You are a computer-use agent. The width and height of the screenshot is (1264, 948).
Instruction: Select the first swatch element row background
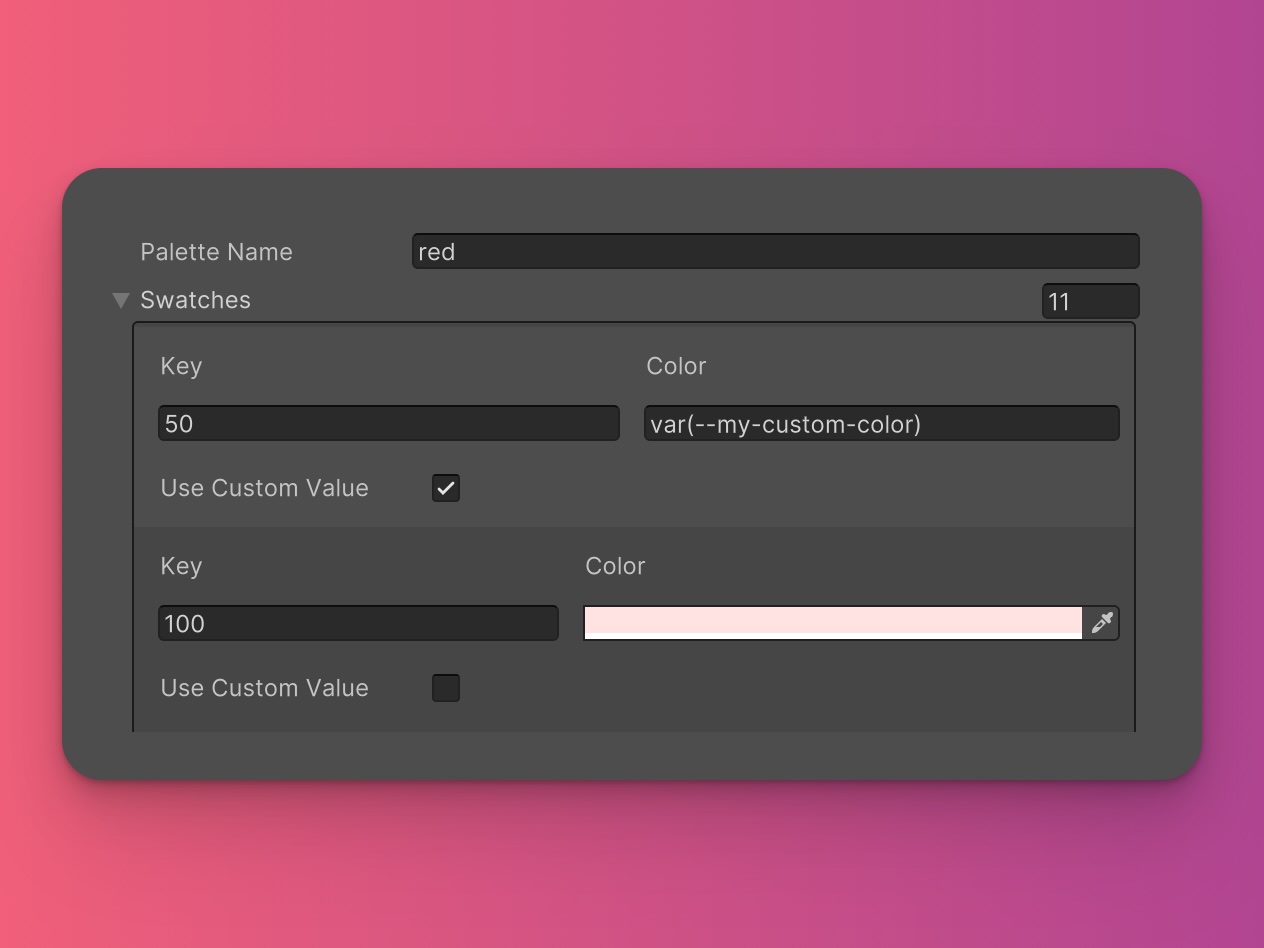[x=800, y=490]
